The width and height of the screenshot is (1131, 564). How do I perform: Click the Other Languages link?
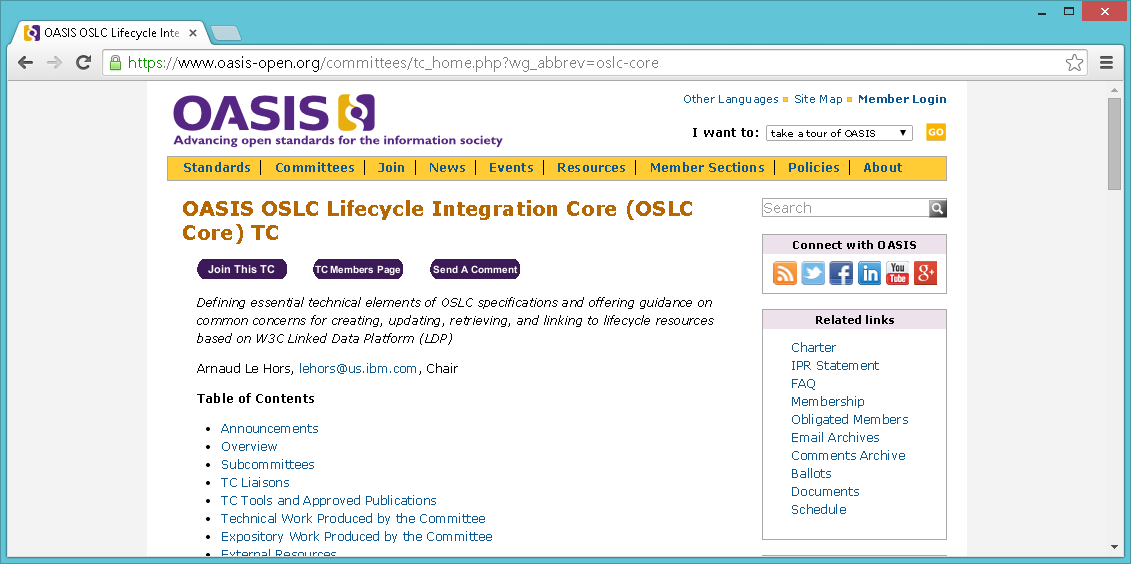click(731, 100)
